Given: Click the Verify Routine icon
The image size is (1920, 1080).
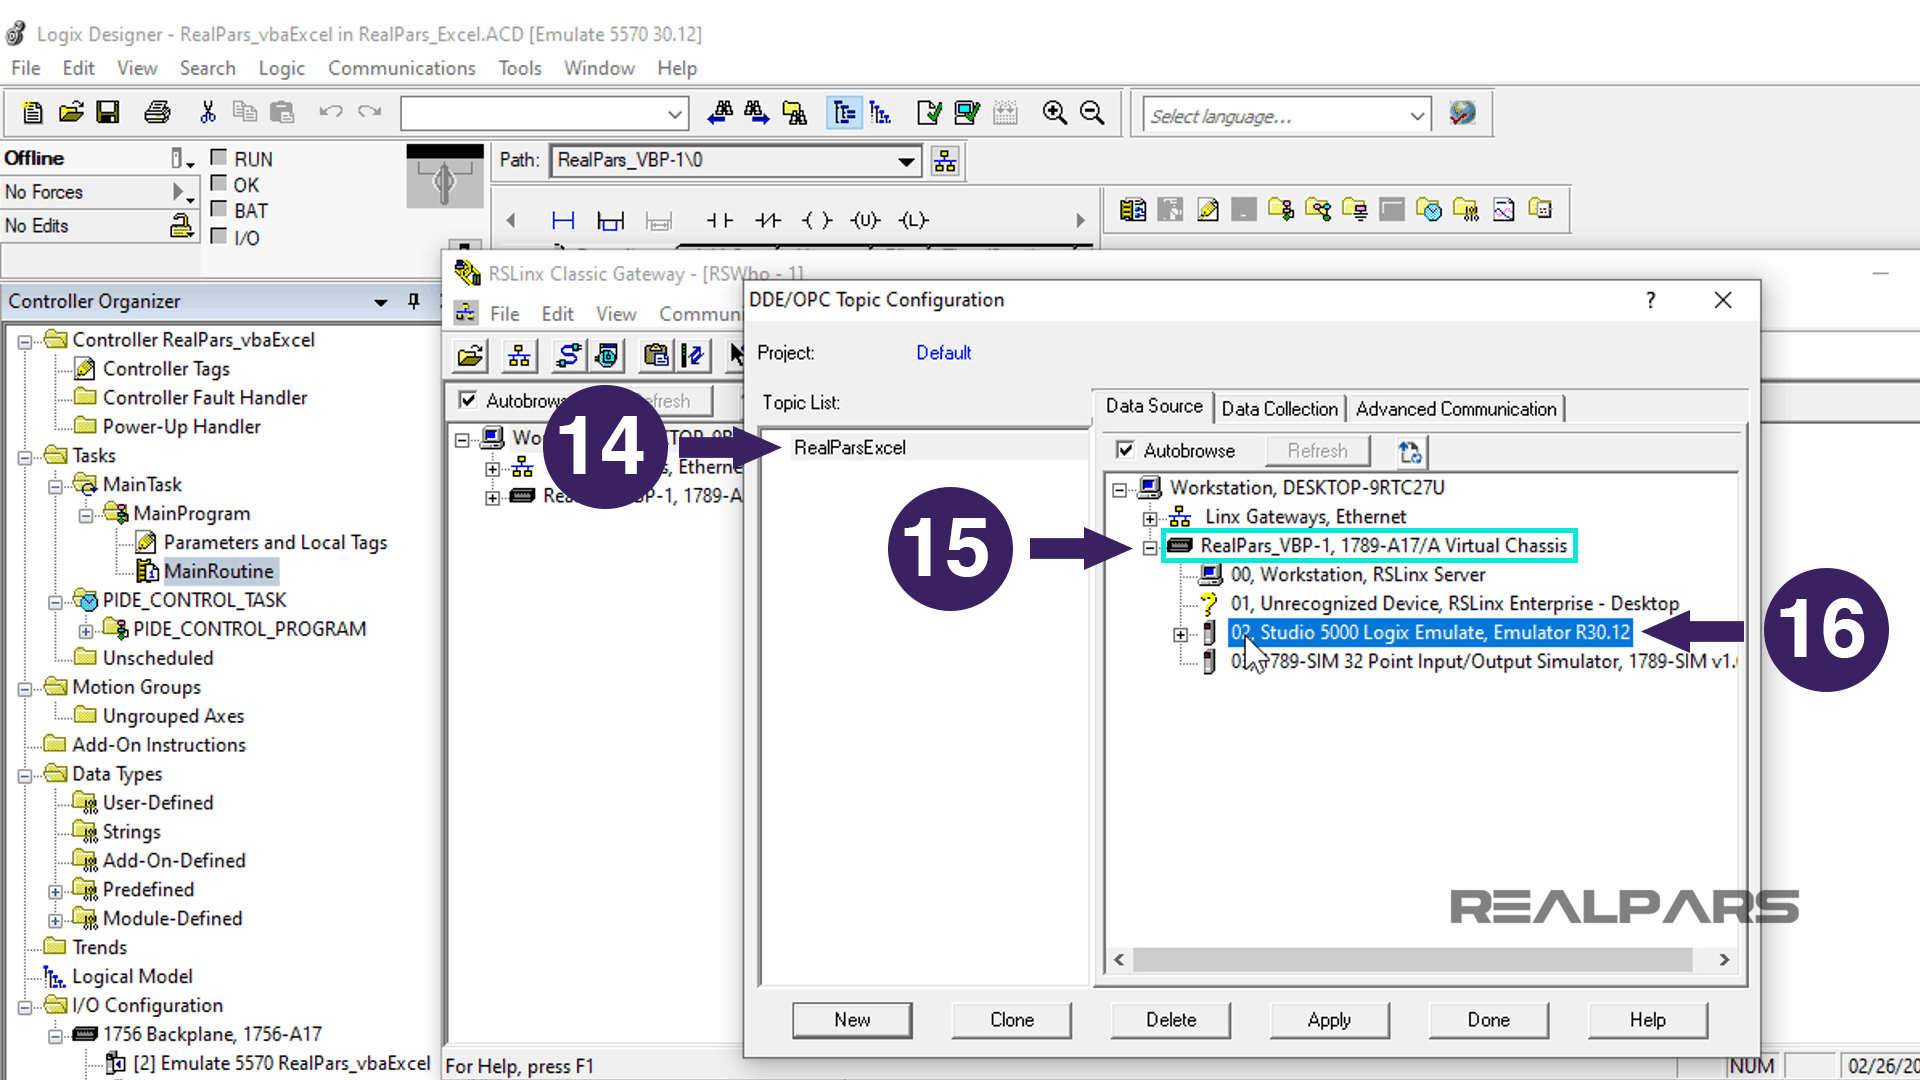Looking at the screenshot, I should coord(928,113).
